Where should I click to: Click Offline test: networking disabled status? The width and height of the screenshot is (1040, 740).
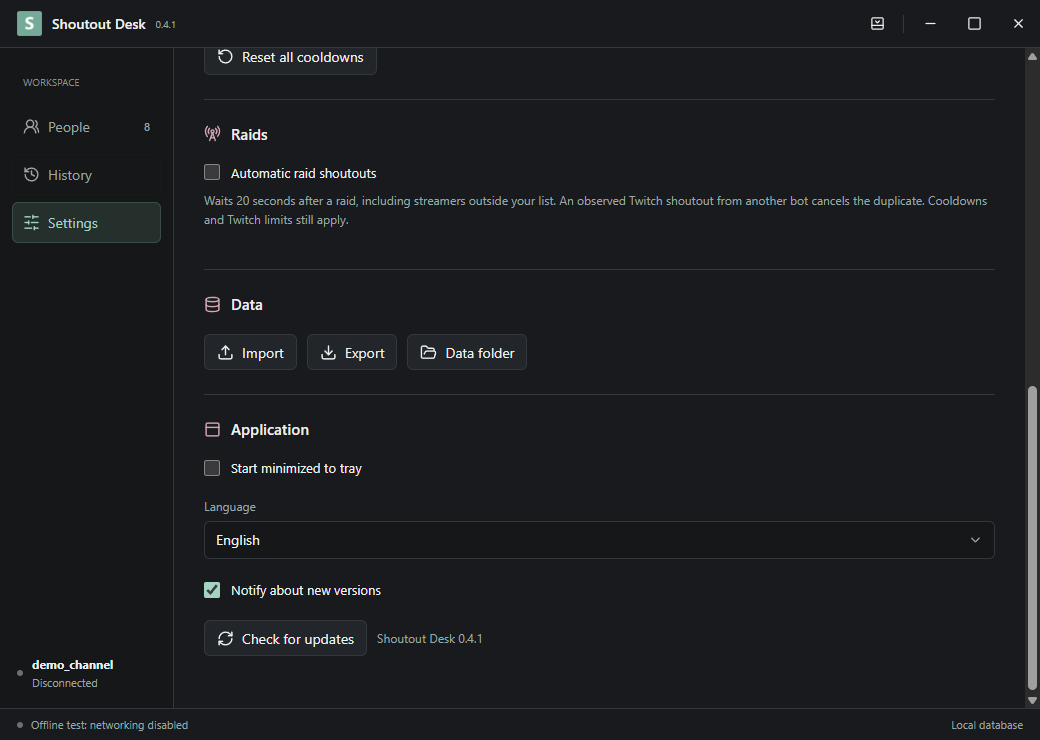[x=109, y=725]
